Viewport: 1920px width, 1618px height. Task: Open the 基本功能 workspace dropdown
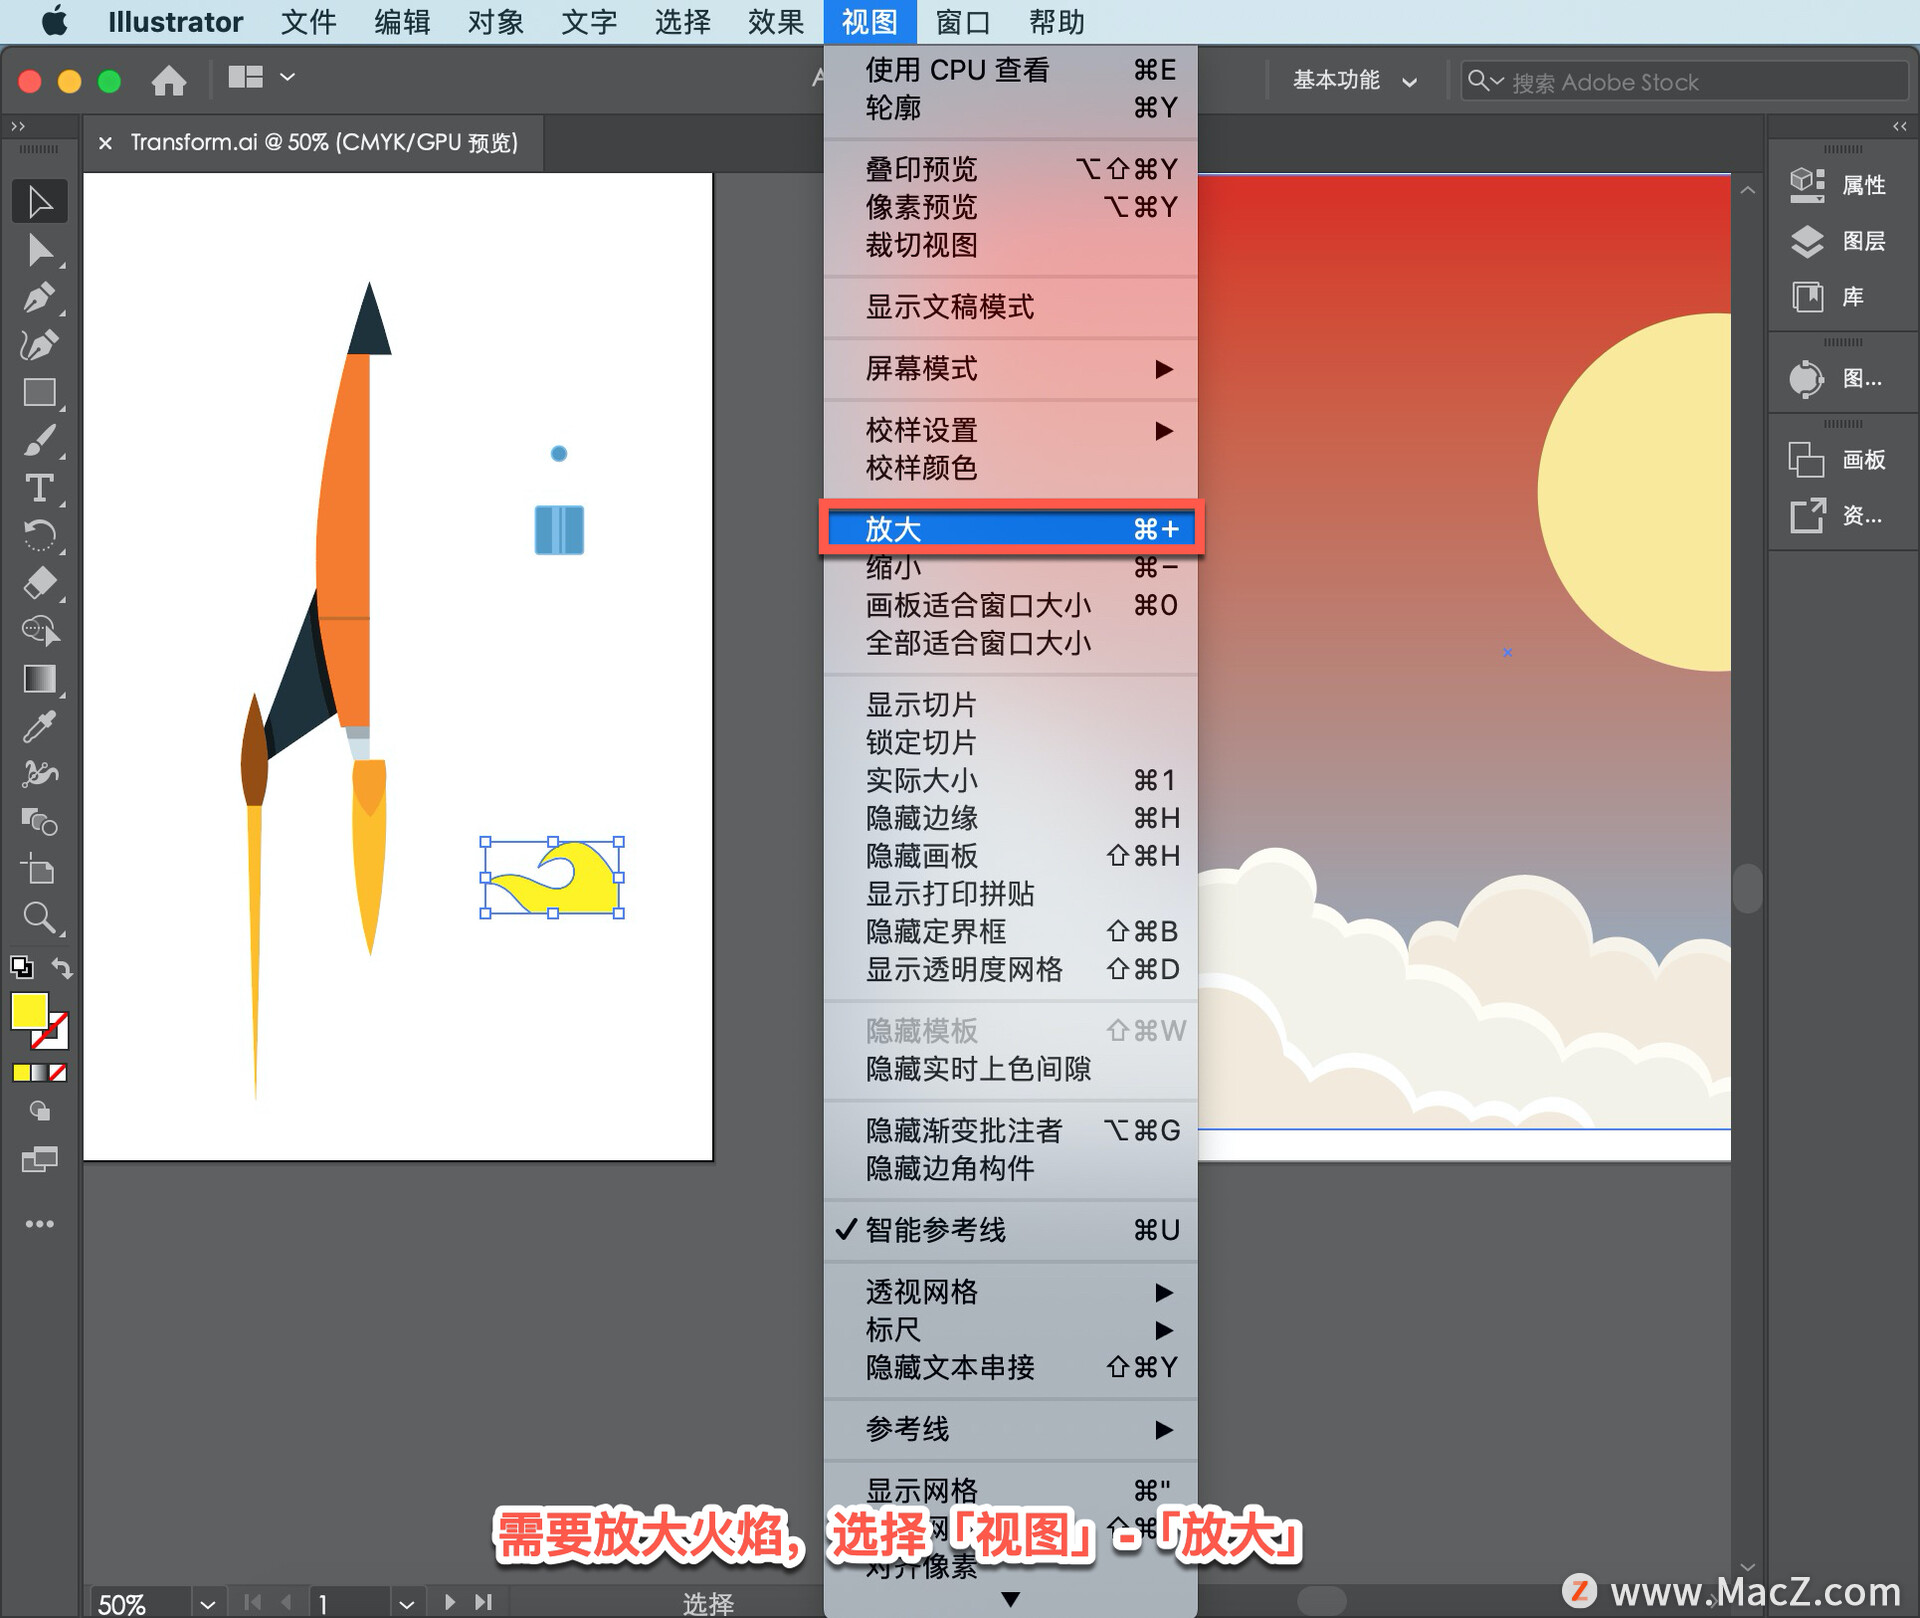click(1354, 81)
